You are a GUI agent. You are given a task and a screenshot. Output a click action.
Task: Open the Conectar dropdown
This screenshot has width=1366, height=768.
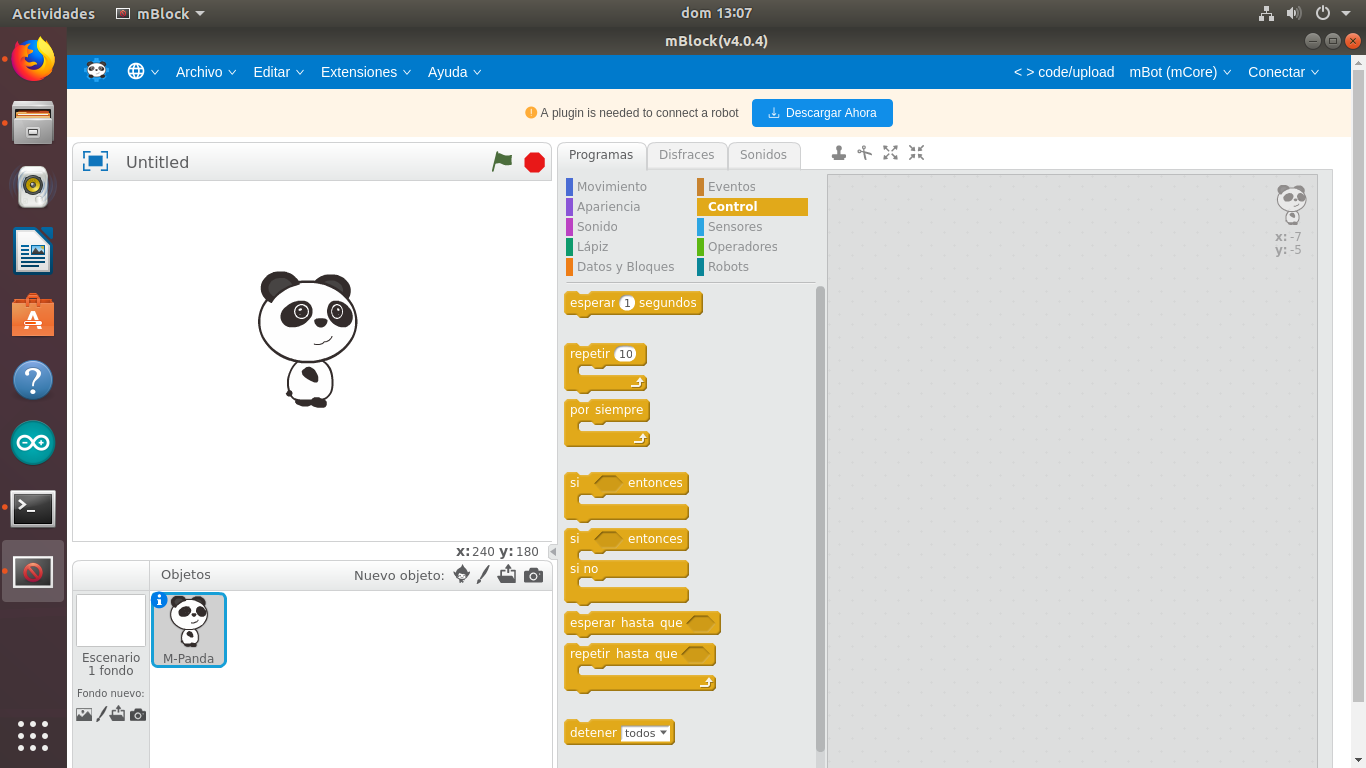[1284, 72]
